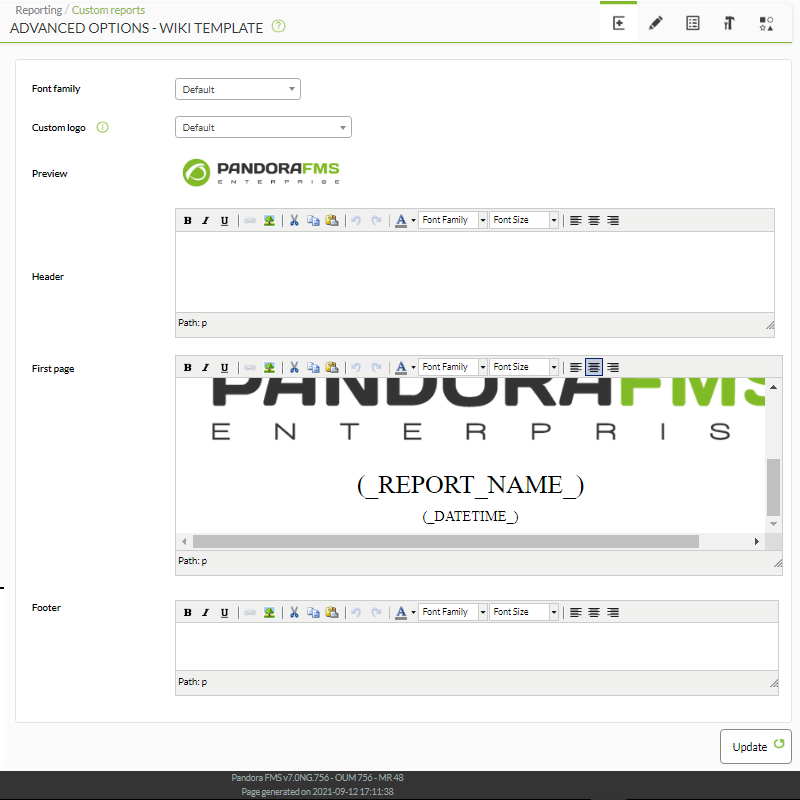Screen dimensions: 800x800
Task: Insert image in First page editor
Action: (x=269, y=367)
